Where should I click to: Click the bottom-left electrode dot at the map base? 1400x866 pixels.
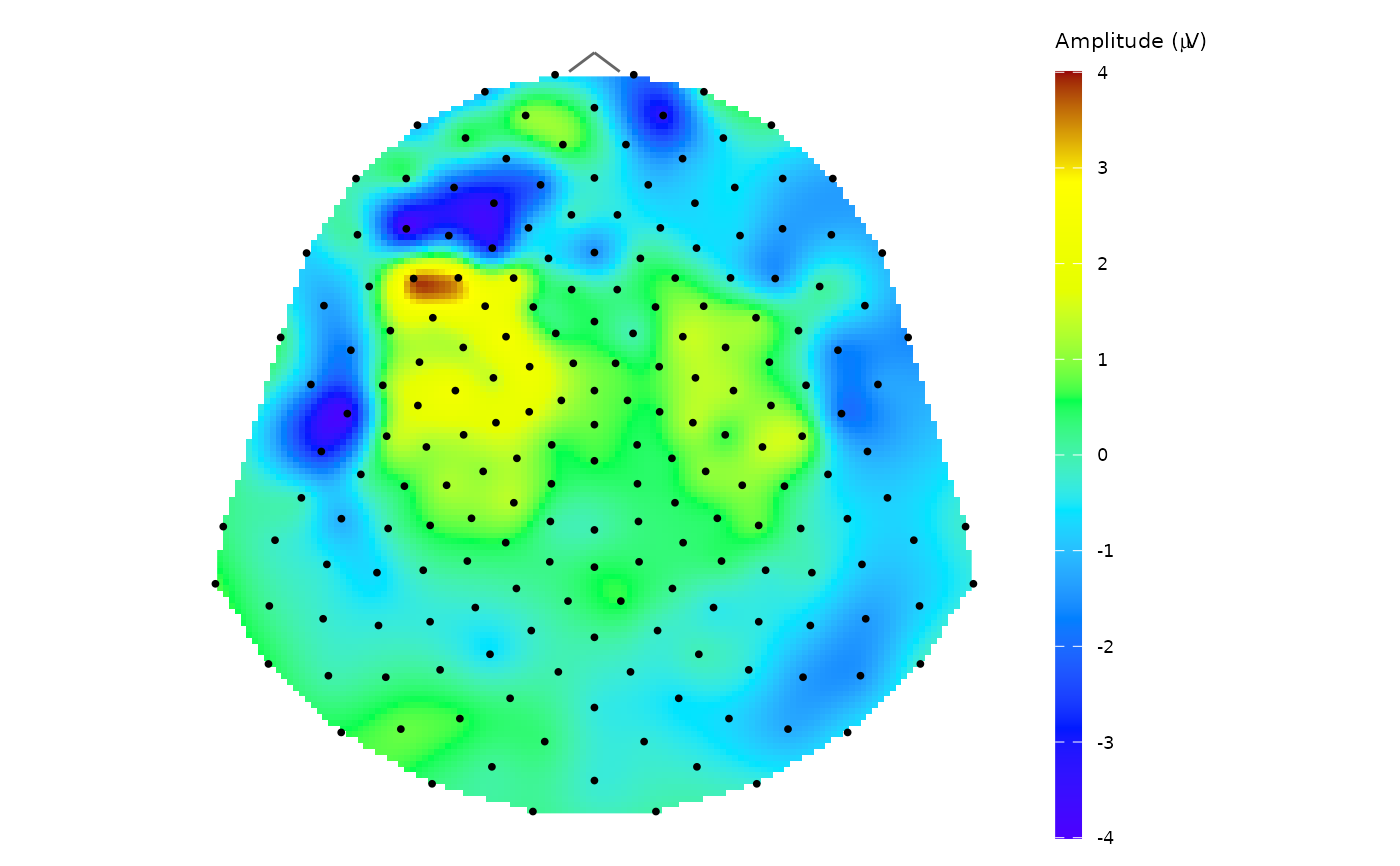(x=532, y=811)
